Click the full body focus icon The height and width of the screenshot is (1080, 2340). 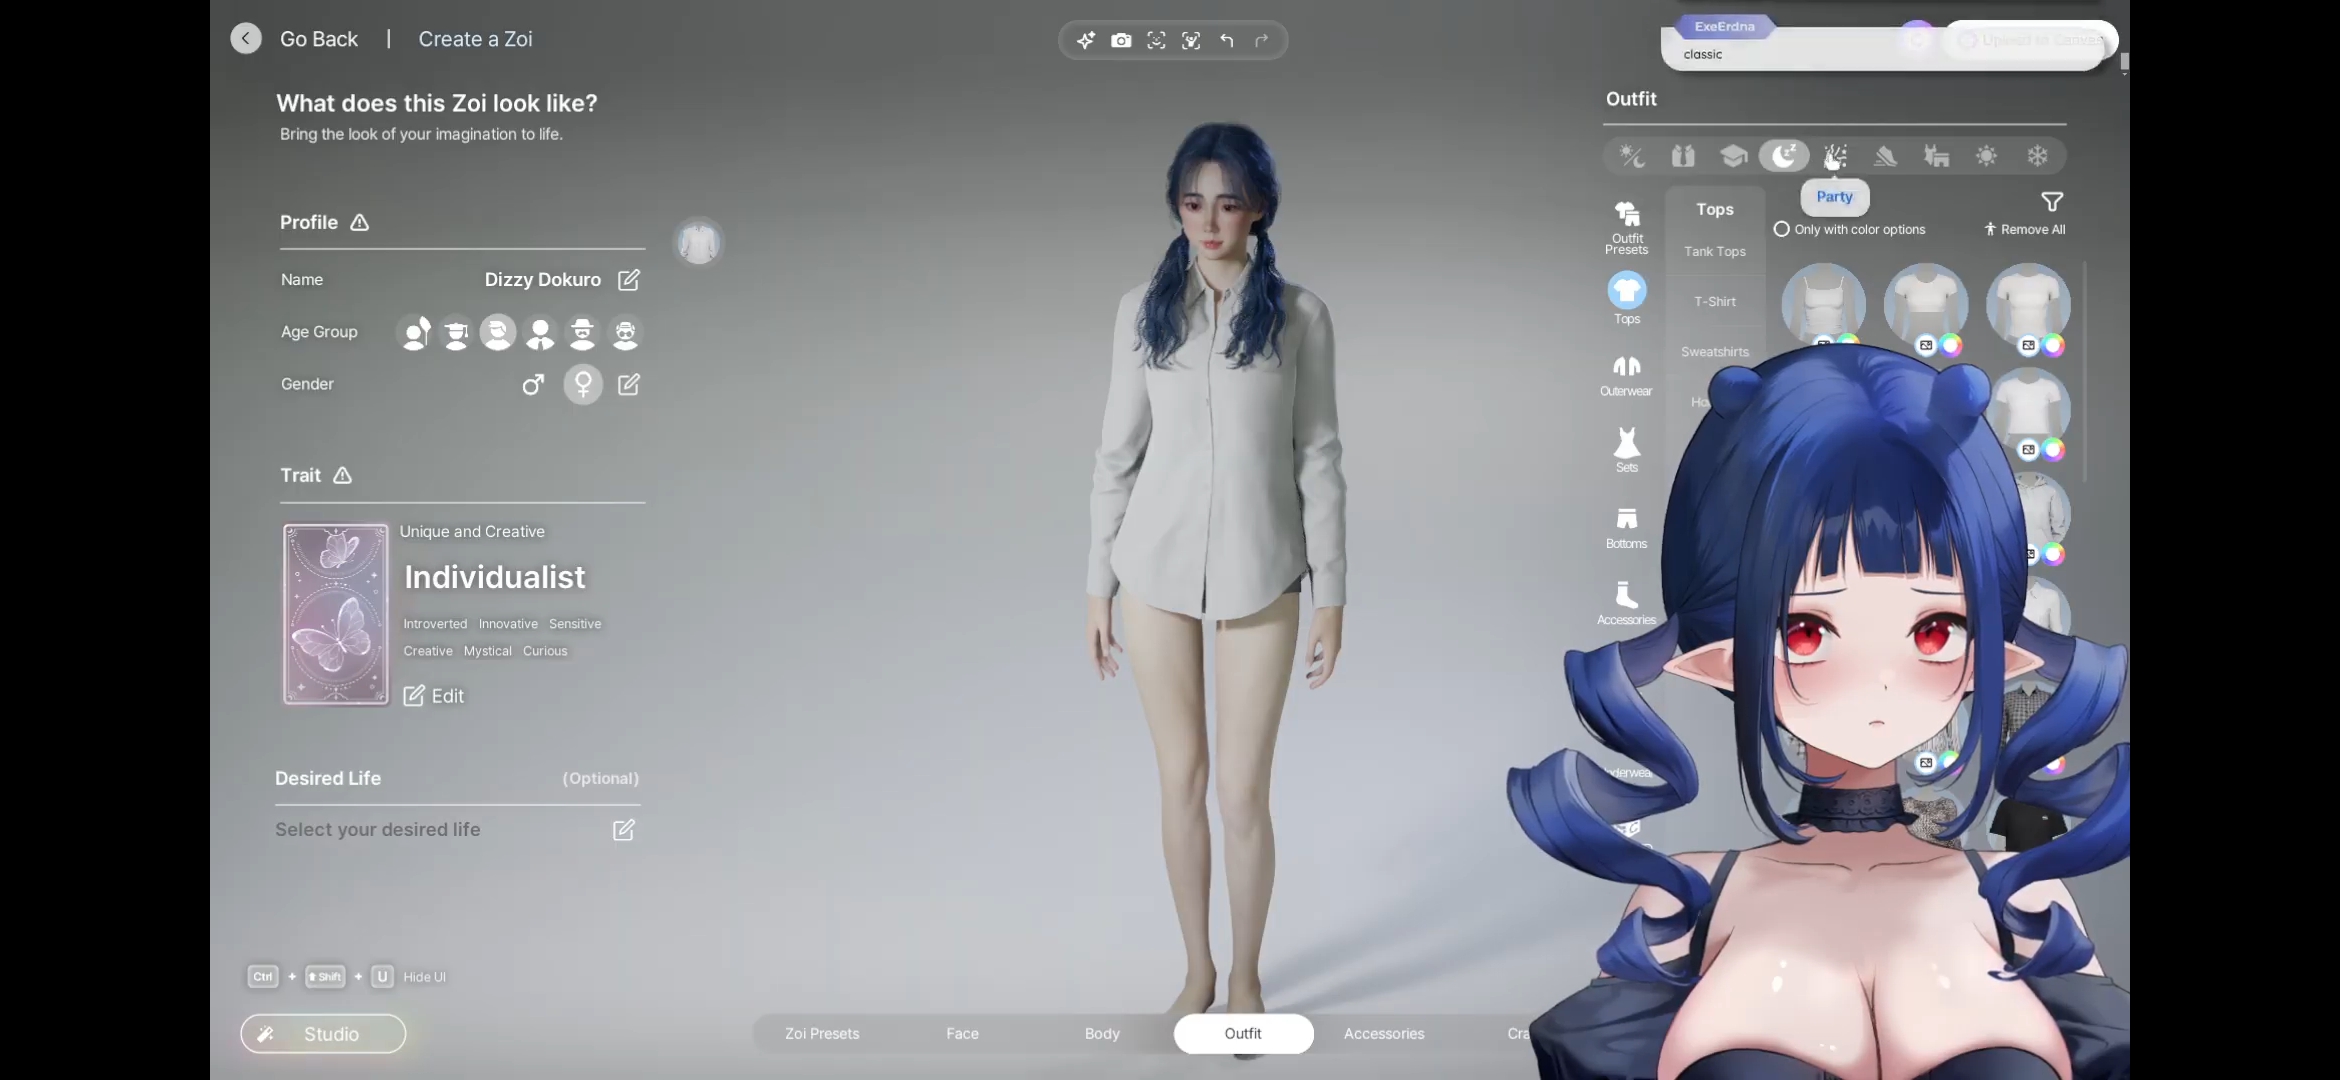[x=1191, y=40]
